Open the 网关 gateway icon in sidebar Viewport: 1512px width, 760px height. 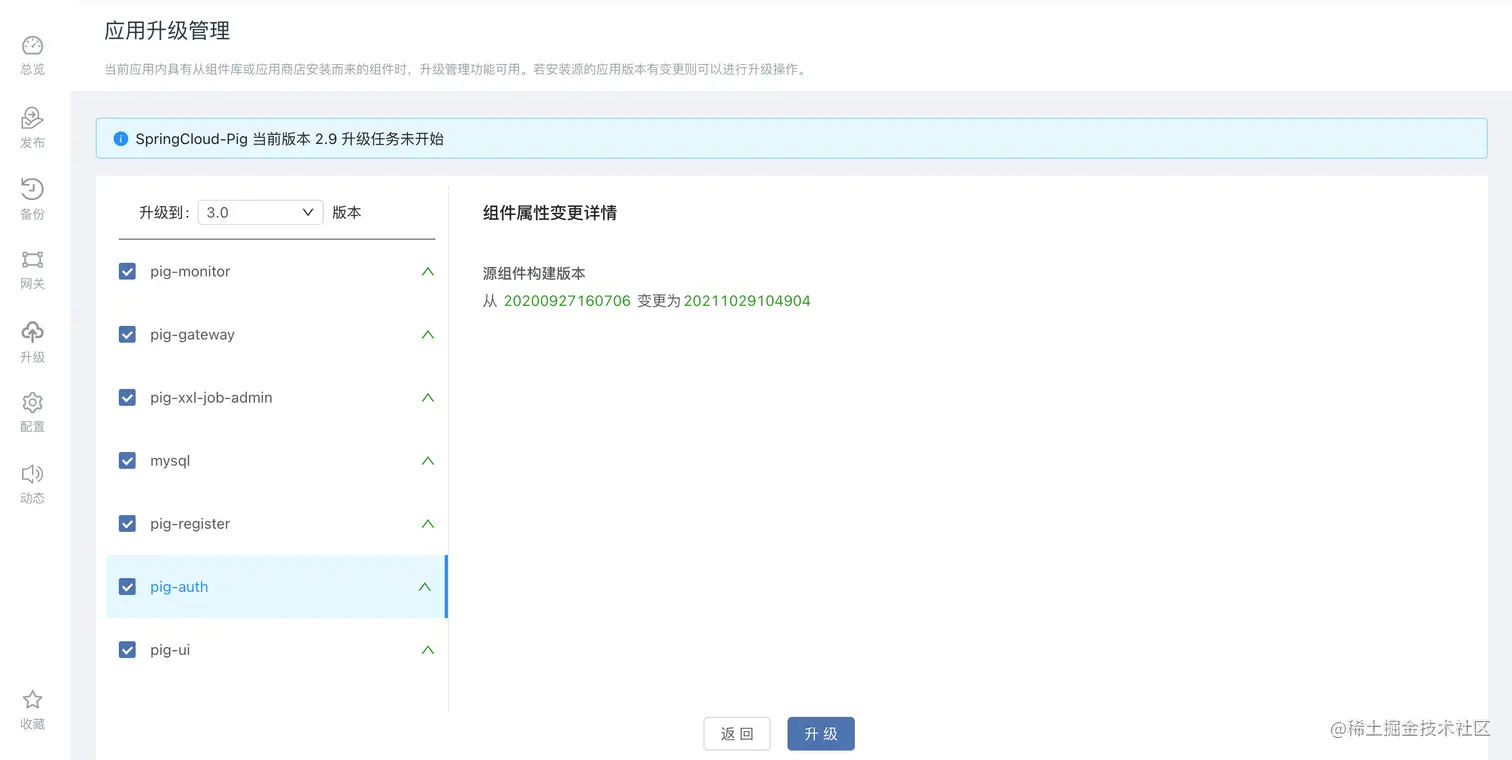[33, 260]
